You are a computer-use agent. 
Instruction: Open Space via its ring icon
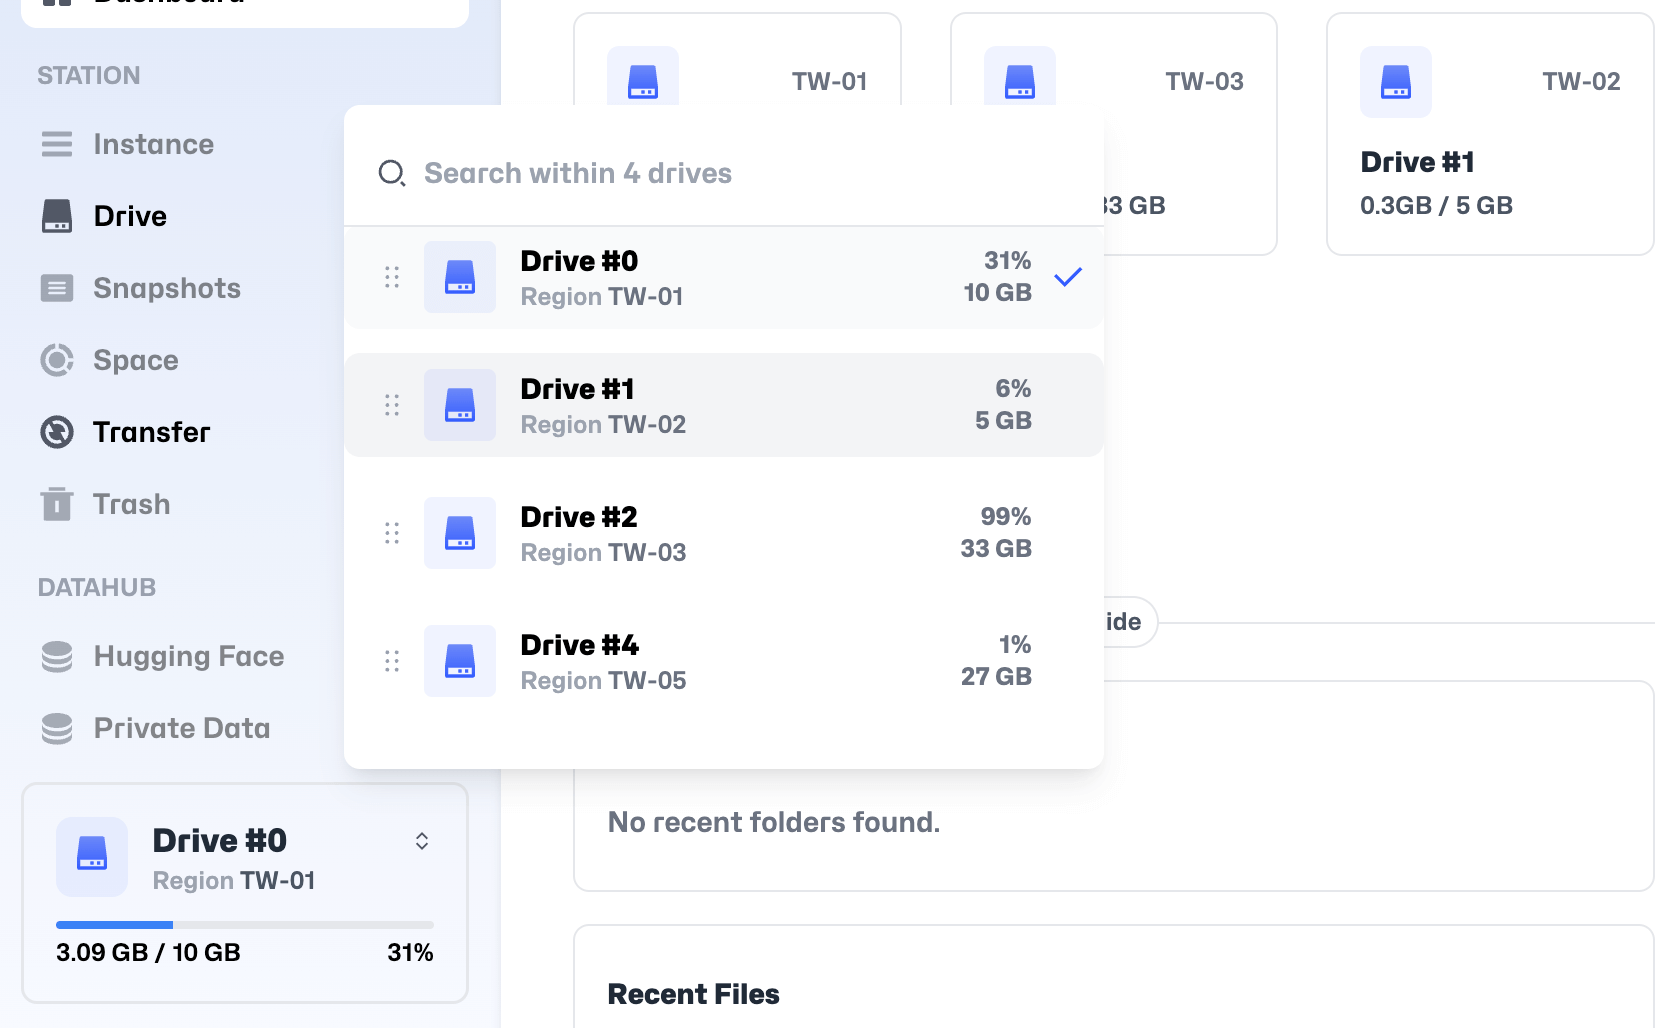(57, 360)
